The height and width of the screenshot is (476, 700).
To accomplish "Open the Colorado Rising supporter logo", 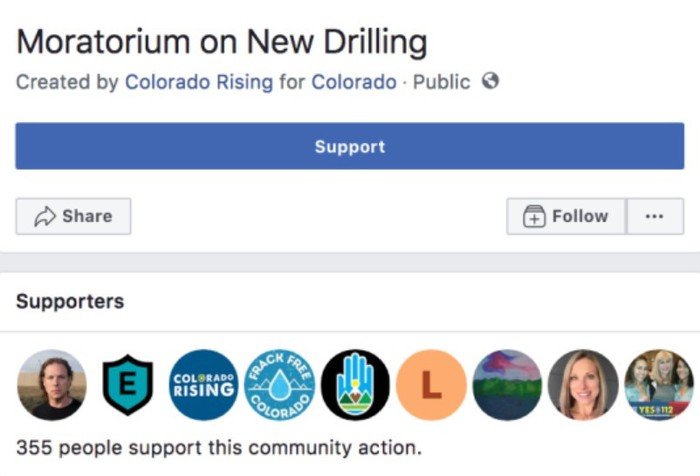I will pyautogui.click(x=204, y=385).
